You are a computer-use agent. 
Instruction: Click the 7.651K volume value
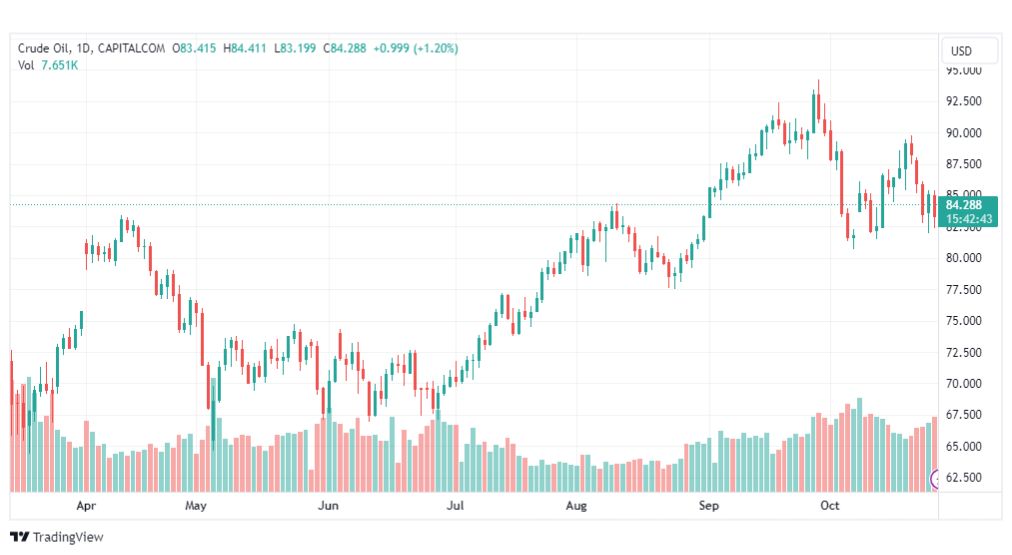(59, 65)
